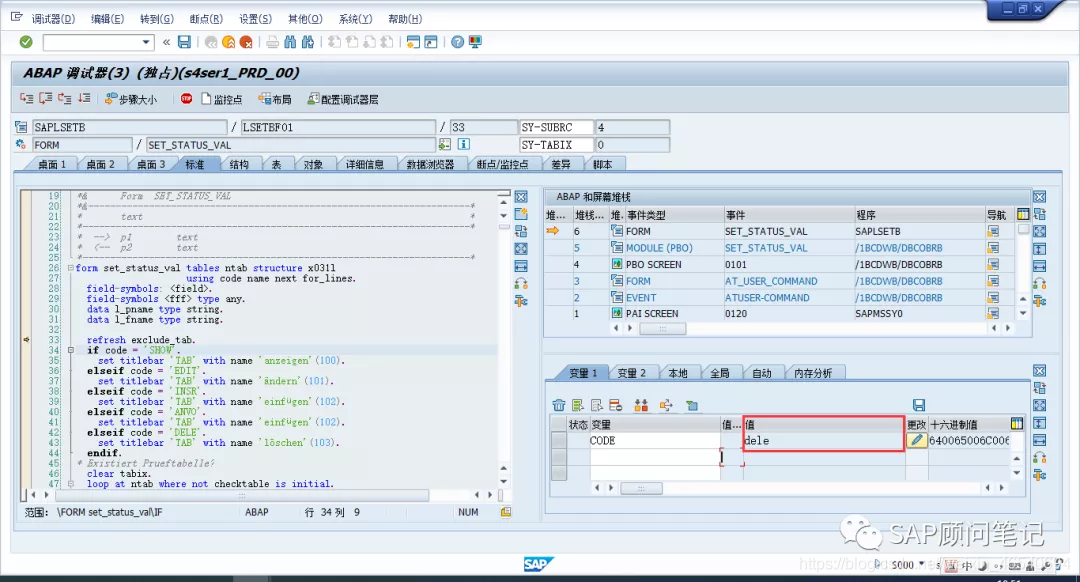Click the Single Step (step into) debugger icon
Image resolution: width=1080 pixels, height=582 pixels.
26,98
